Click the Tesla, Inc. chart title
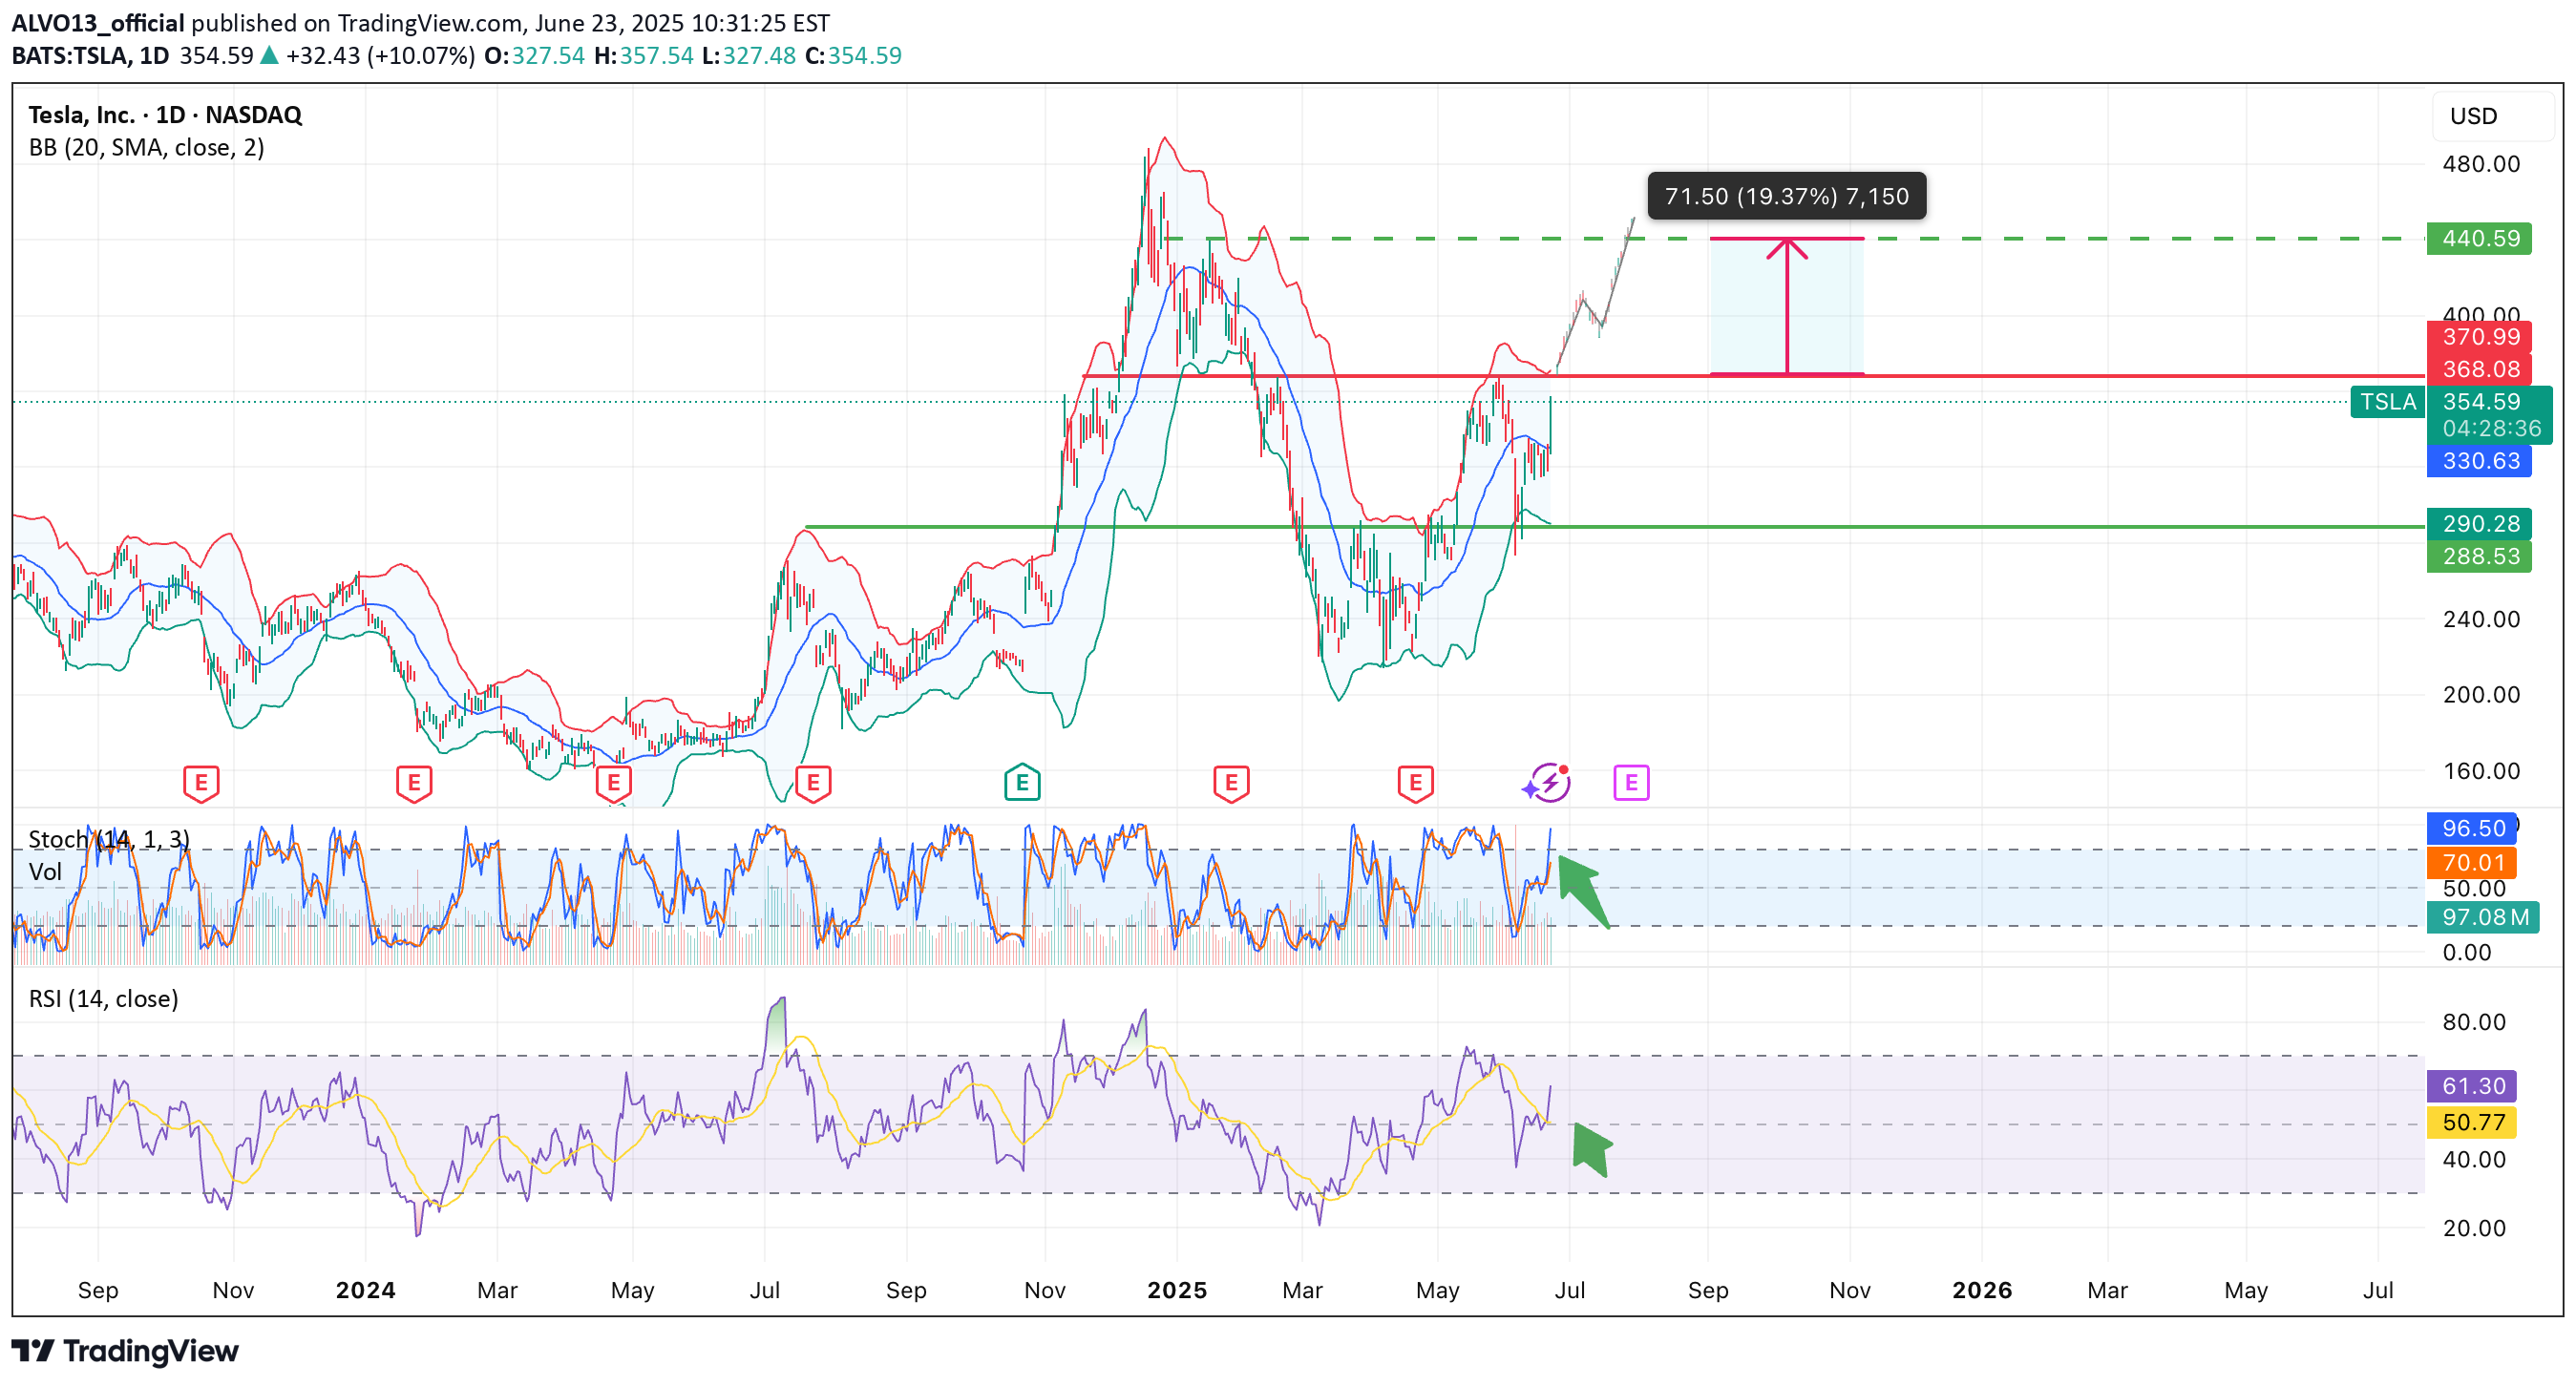2576x1386 pixels. click(165, 115)
